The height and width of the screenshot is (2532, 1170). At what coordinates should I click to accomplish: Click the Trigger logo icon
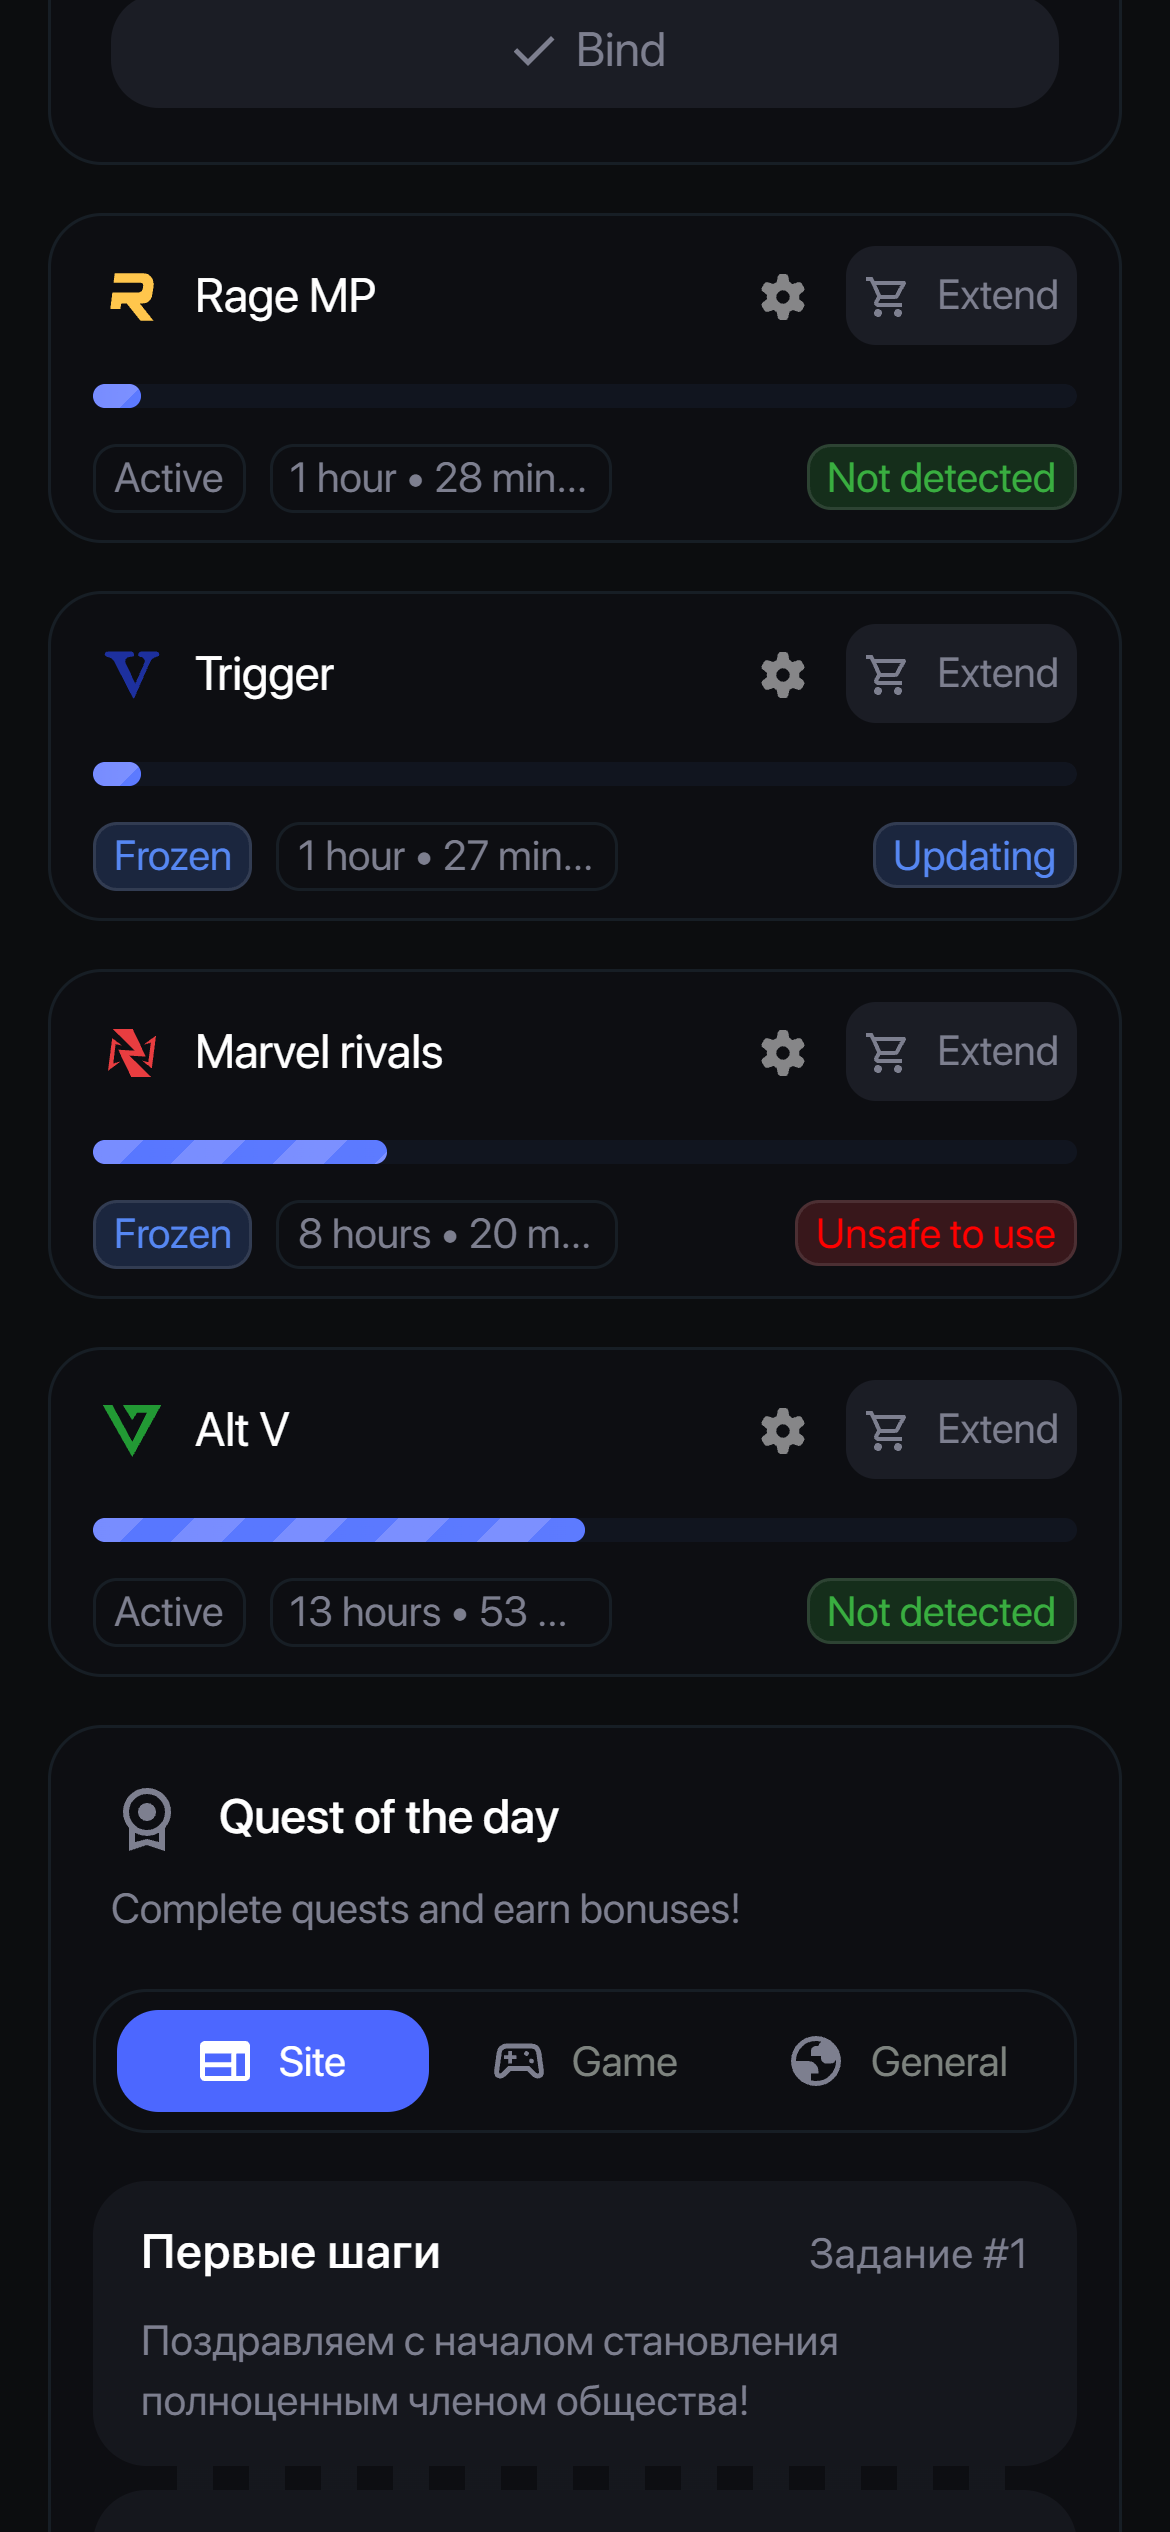(x=132, y=674)
